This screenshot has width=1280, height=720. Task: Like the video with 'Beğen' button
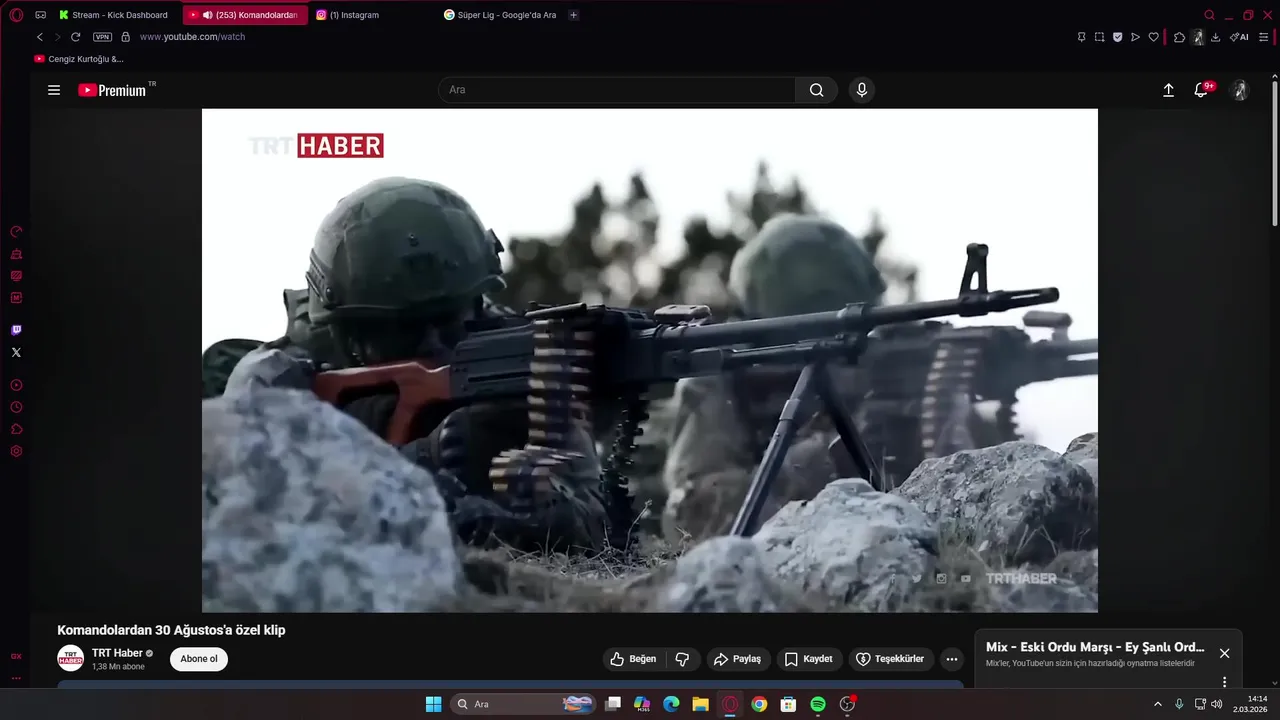click(633, 659)
